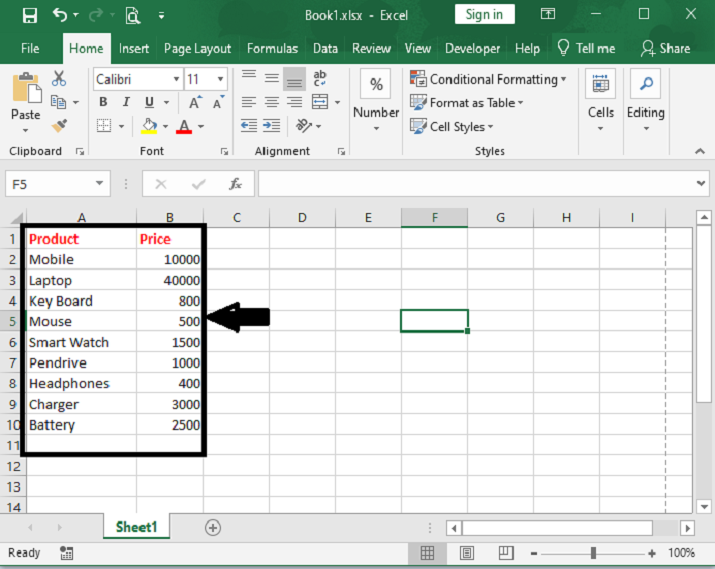Open the Number format group
Image resolution: width=715 pixels, height=569 pixels.
[x=376, y=100]
